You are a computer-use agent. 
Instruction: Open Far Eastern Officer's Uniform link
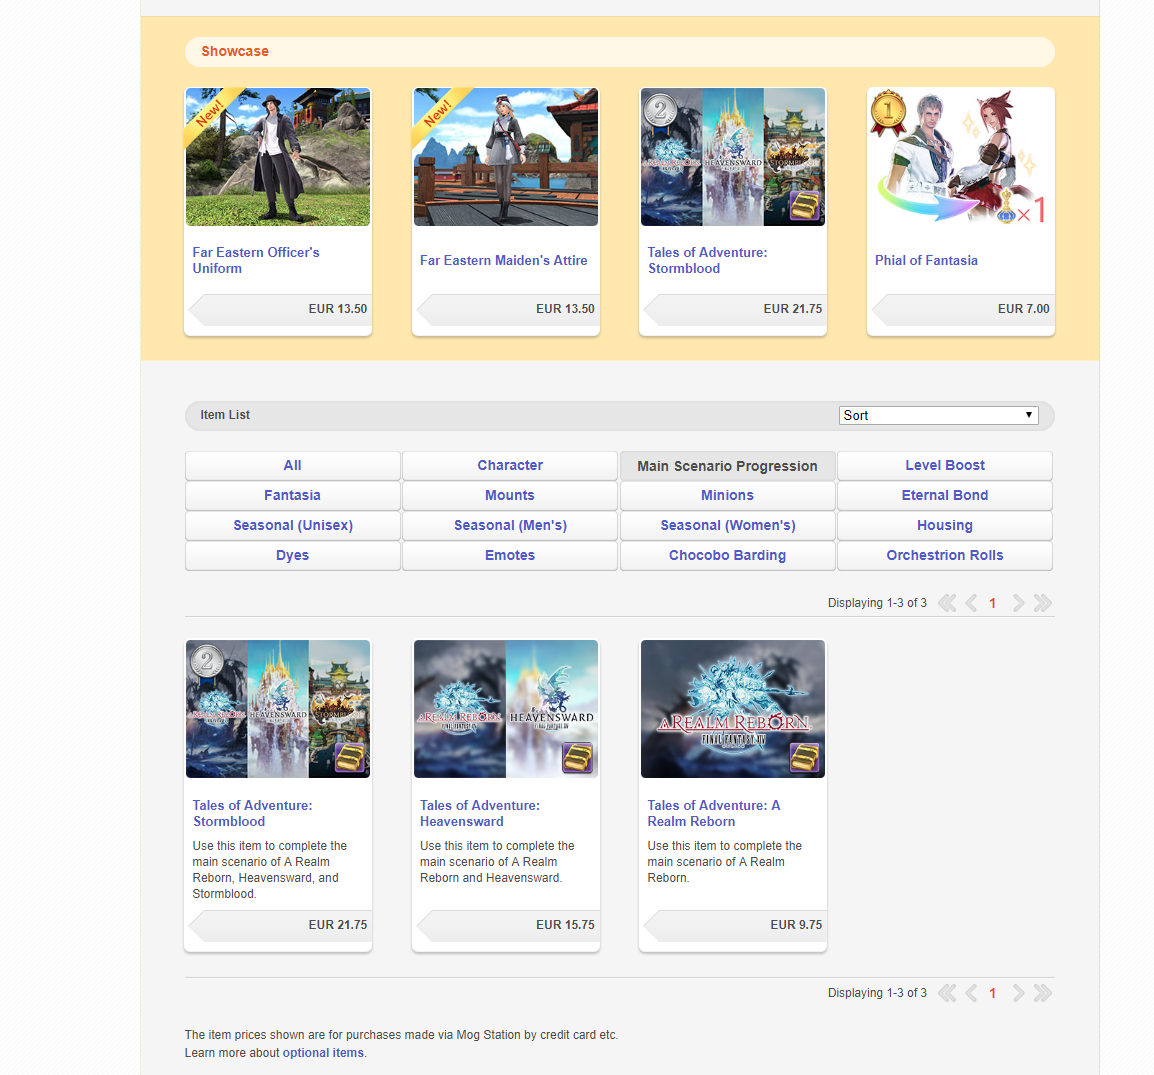(256, 260)
